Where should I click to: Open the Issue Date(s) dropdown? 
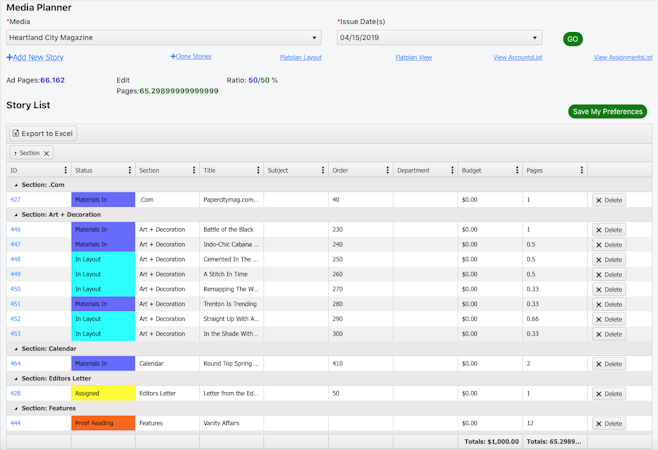(439, 38)
